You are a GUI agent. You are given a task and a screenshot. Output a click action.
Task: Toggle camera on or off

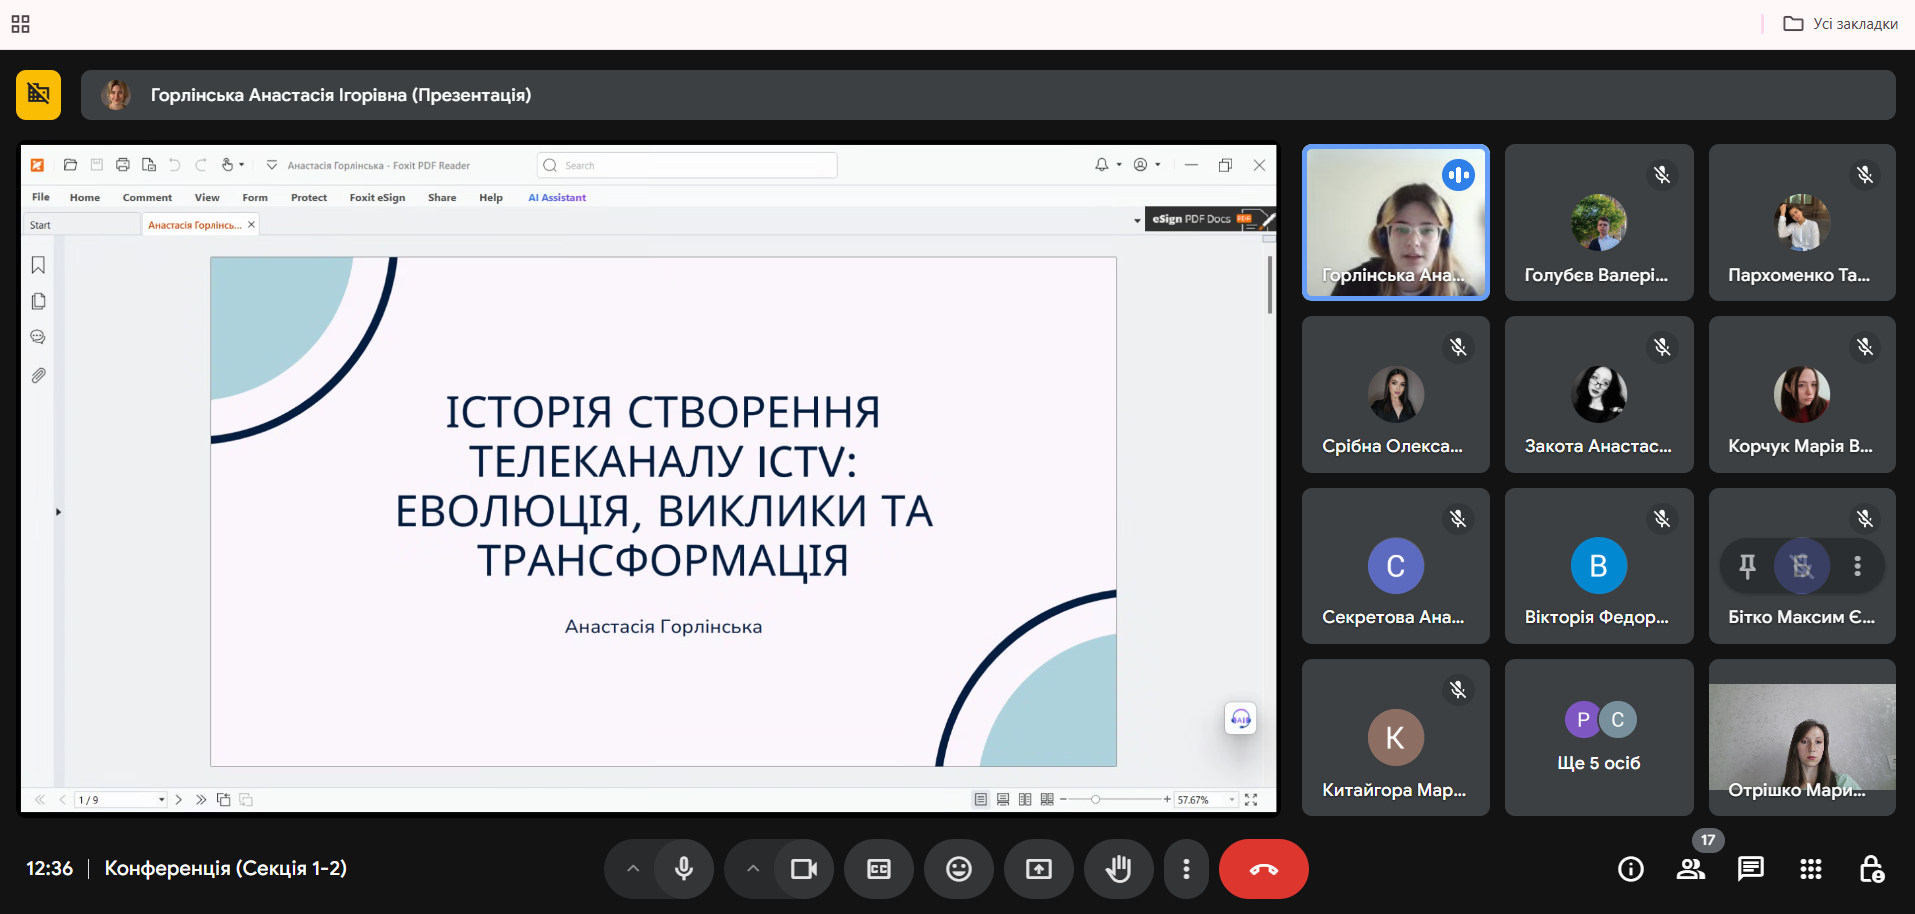click(x=804, y=869)
